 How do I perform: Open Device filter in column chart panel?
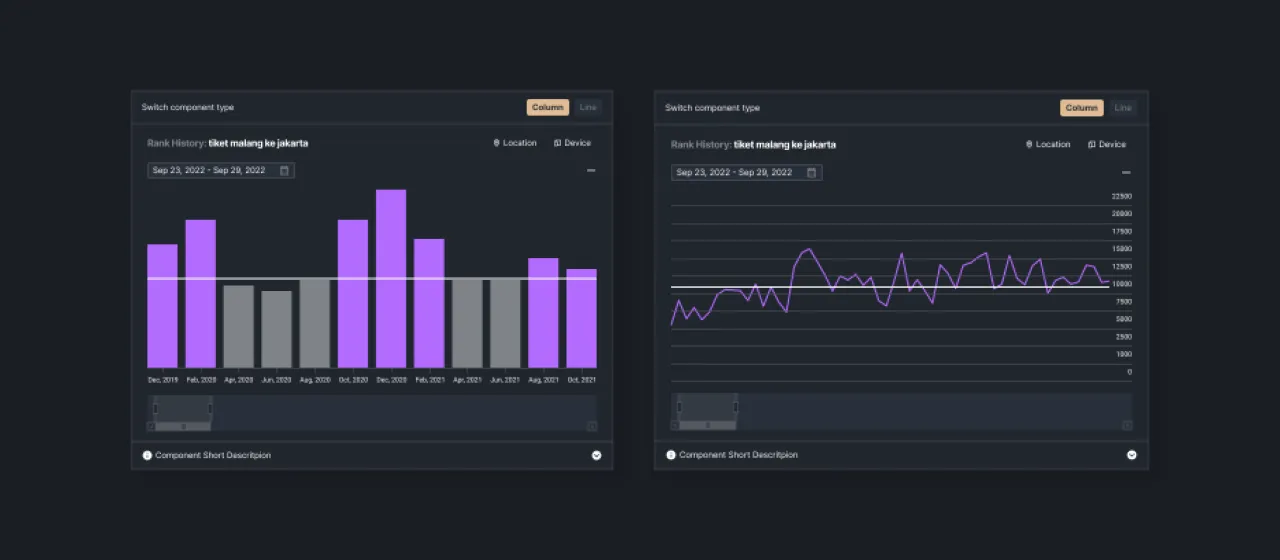[572, 143]
